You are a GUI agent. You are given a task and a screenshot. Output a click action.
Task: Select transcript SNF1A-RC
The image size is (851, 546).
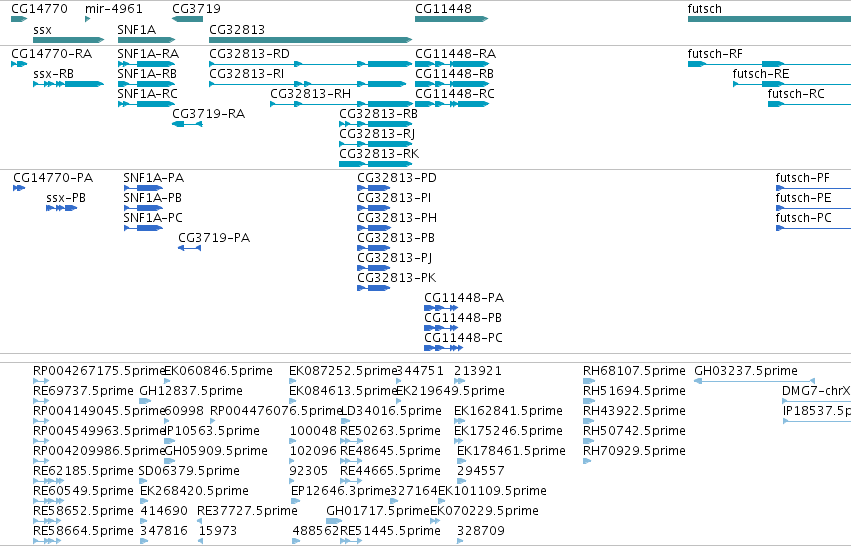pos(146,104)
